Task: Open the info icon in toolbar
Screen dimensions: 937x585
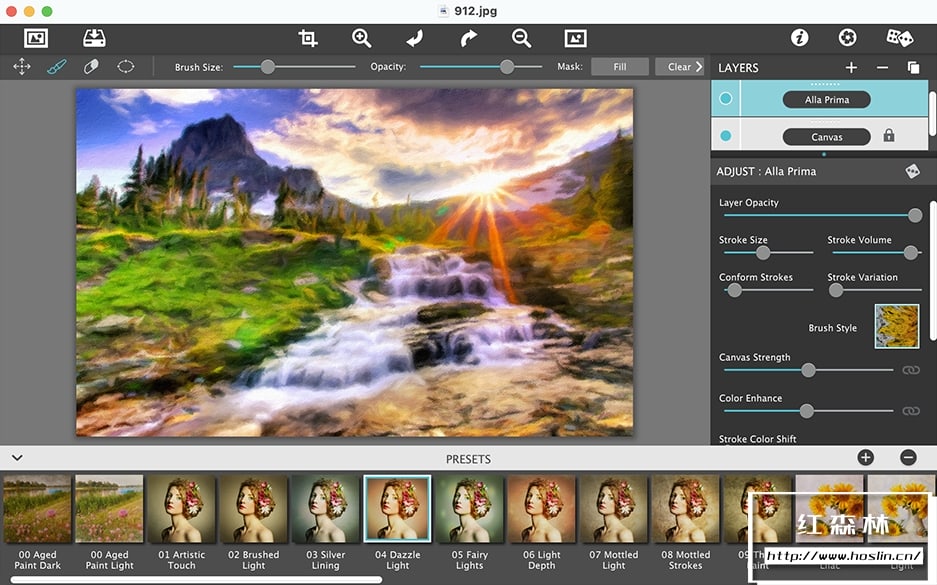Action: pyautogui.click(x=799, y=38)
